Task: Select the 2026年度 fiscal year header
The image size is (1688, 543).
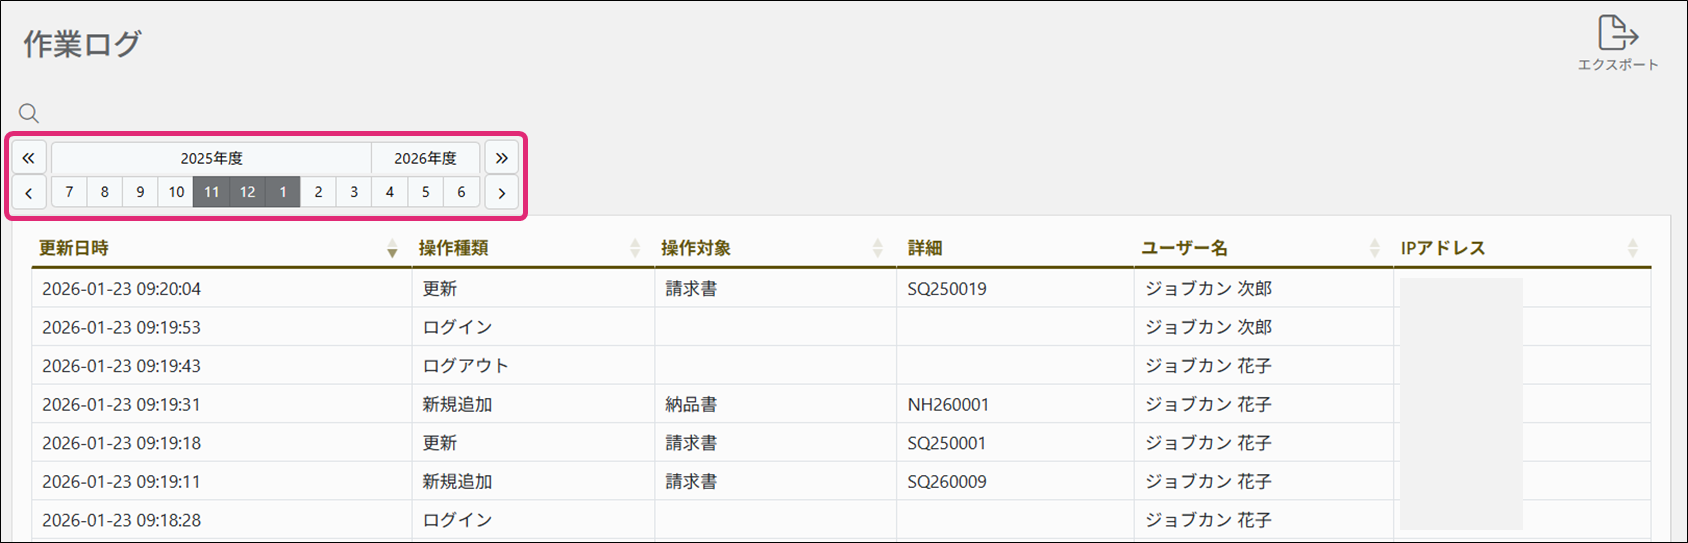Action: [425, 158]
